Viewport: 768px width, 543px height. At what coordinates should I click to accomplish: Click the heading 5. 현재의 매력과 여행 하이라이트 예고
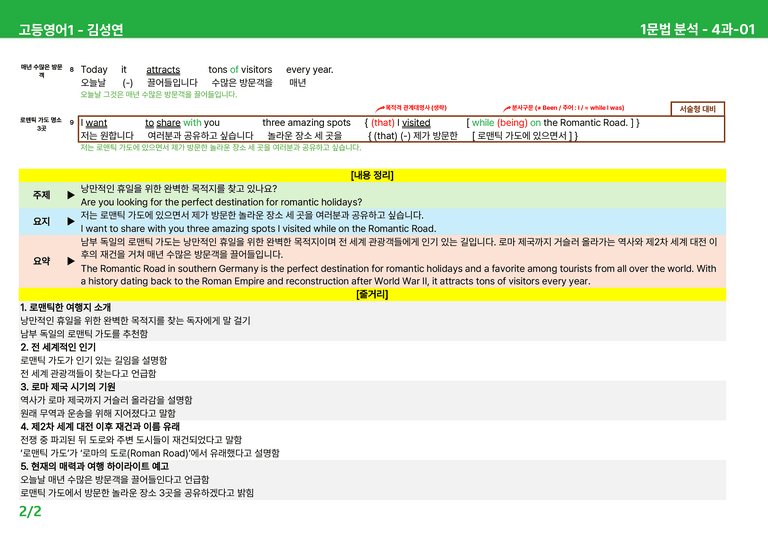point(95,466)
